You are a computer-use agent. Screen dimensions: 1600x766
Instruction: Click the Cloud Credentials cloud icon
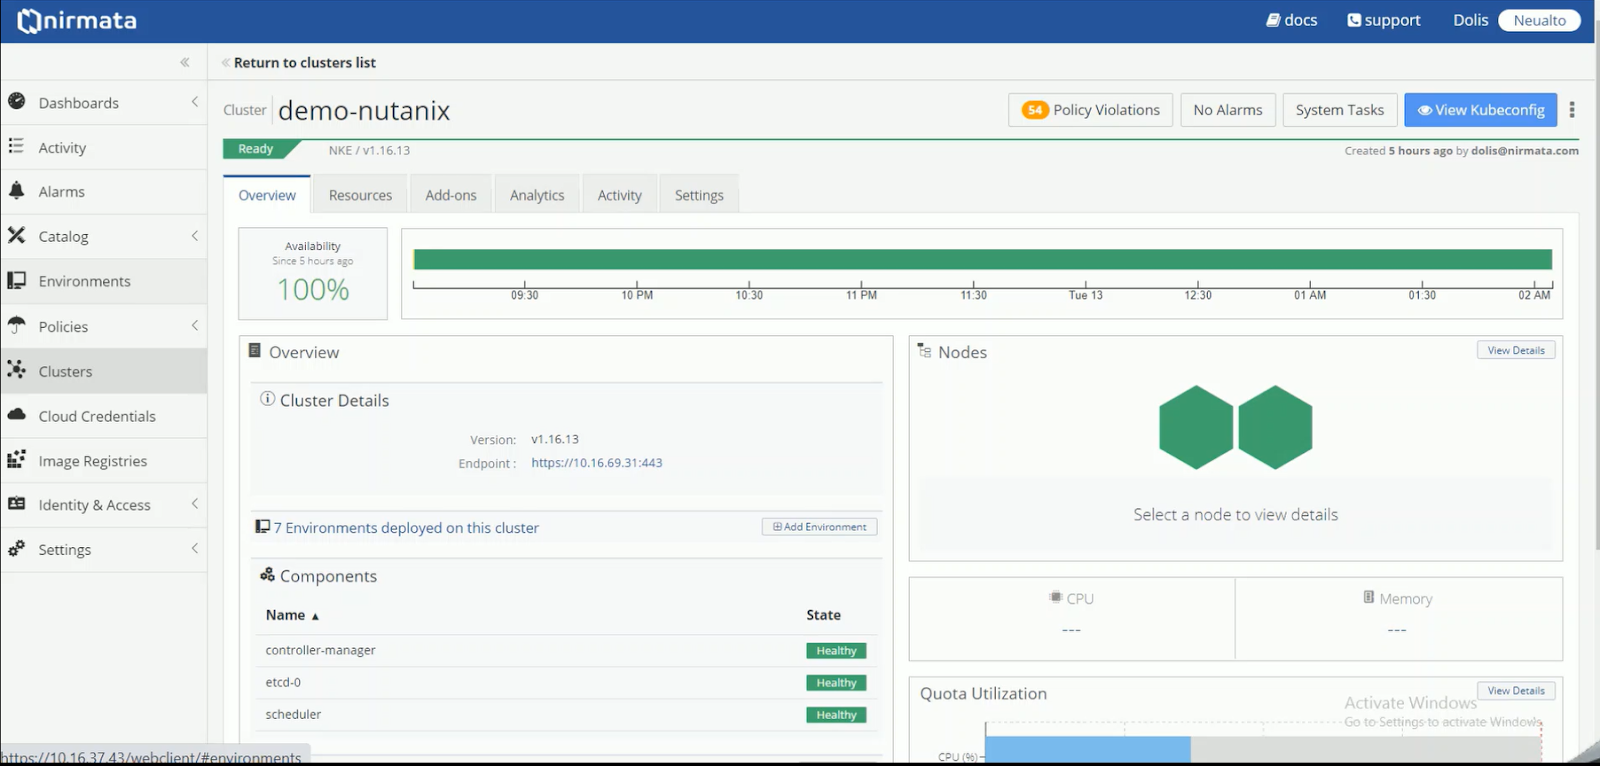[x=17, y=414]
